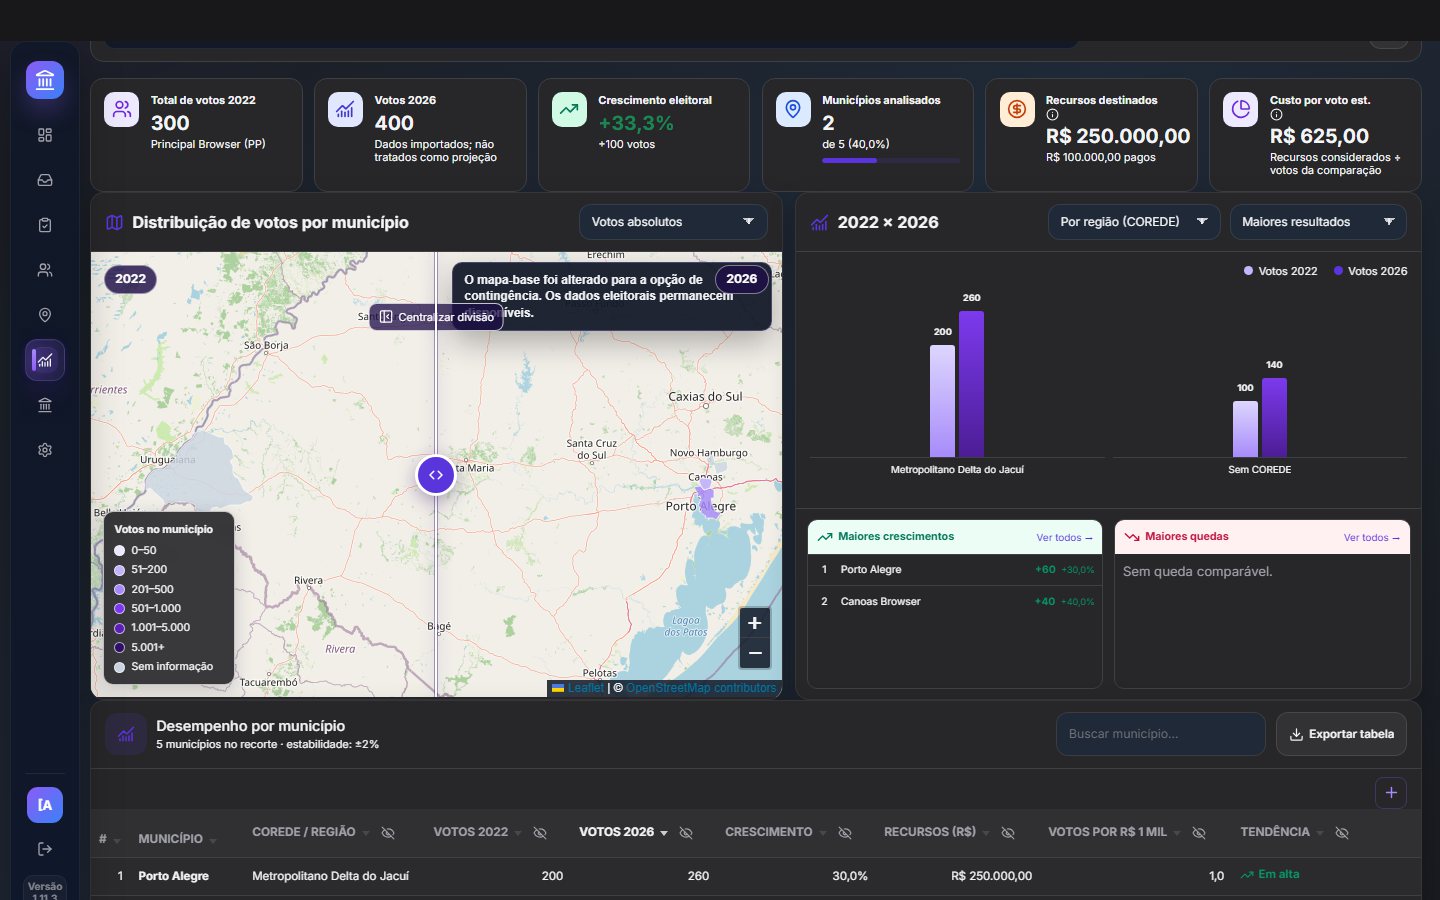Sort by MUNICÍPIO column header
1440x900 pixels.
click(x=170, y=839)
